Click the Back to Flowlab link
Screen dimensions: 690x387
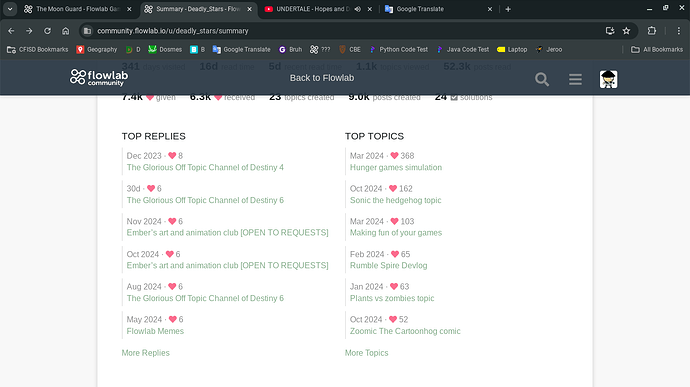click(322, 78)
